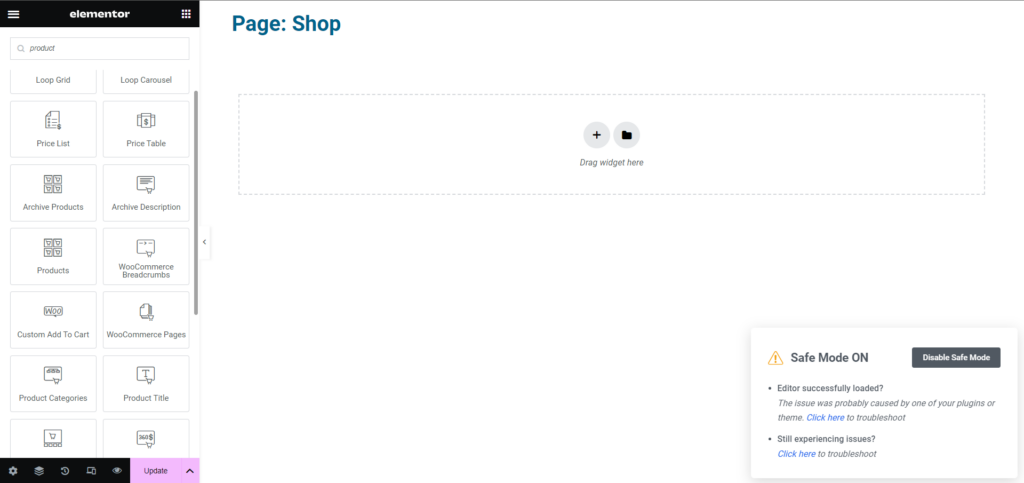The width and height of the screenshot is (1024, 483).
Task: Select the Product Title widget
Action: [x=146, y=383]
